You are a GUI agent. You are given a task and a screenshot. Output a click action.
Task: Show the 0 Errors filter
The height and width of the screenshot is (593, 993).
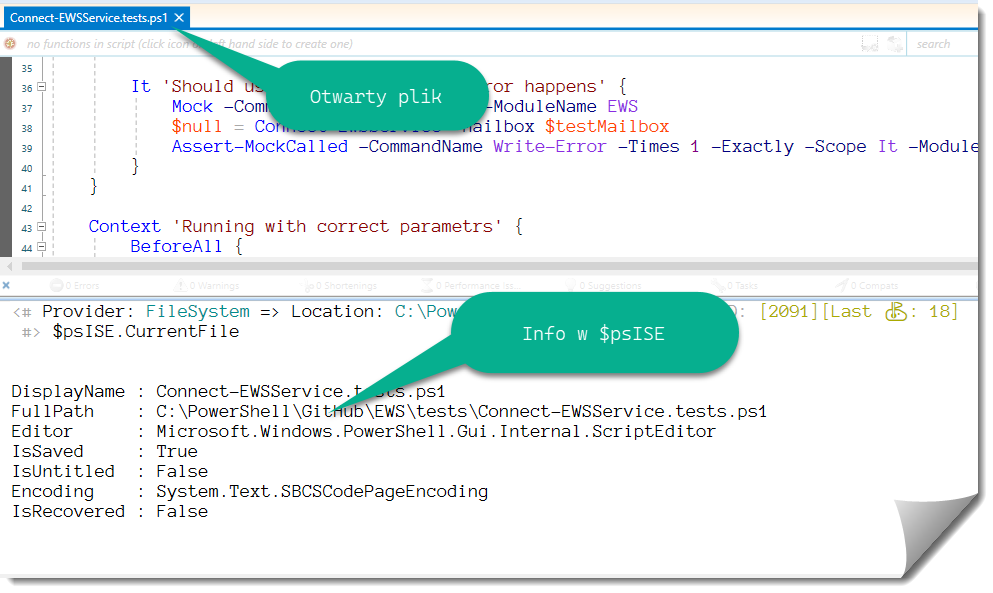[x=76, y=286]
